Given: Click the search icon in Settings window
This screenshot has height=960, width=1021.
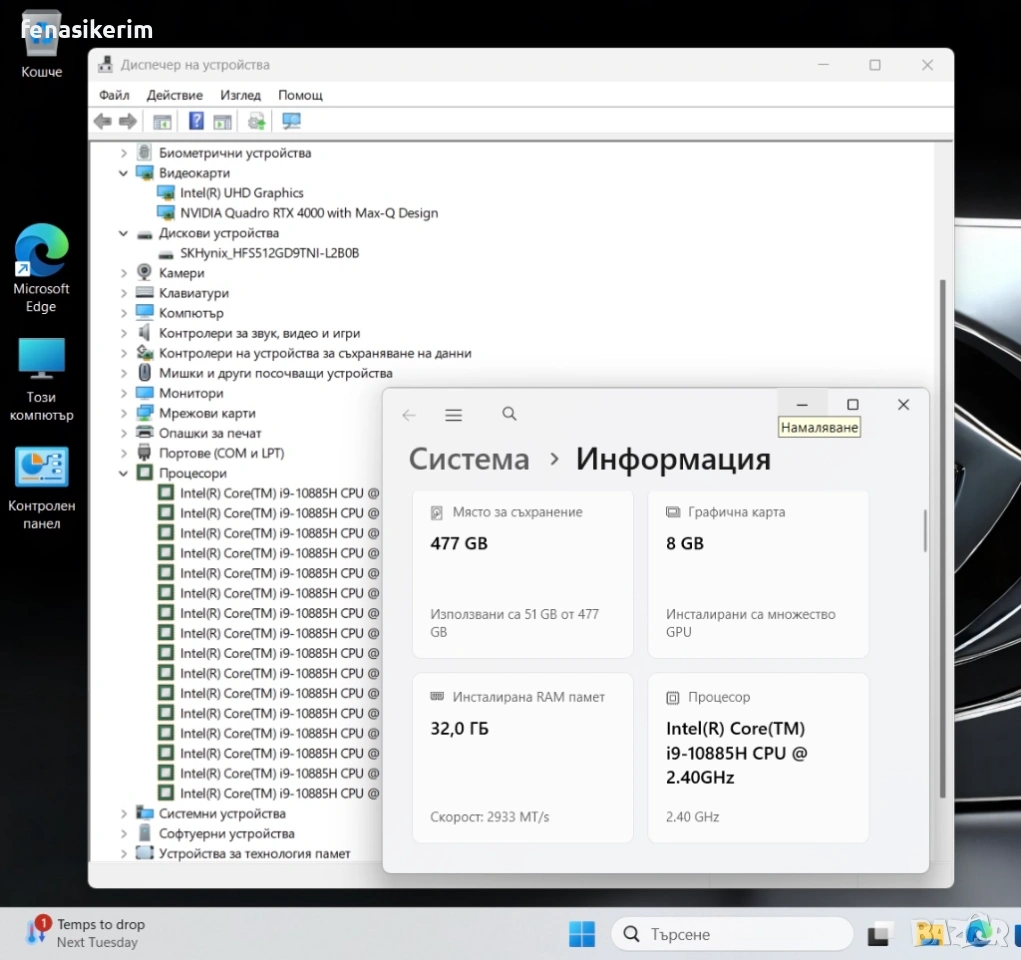Looking at the screenshot, I should tap(509, 414).
